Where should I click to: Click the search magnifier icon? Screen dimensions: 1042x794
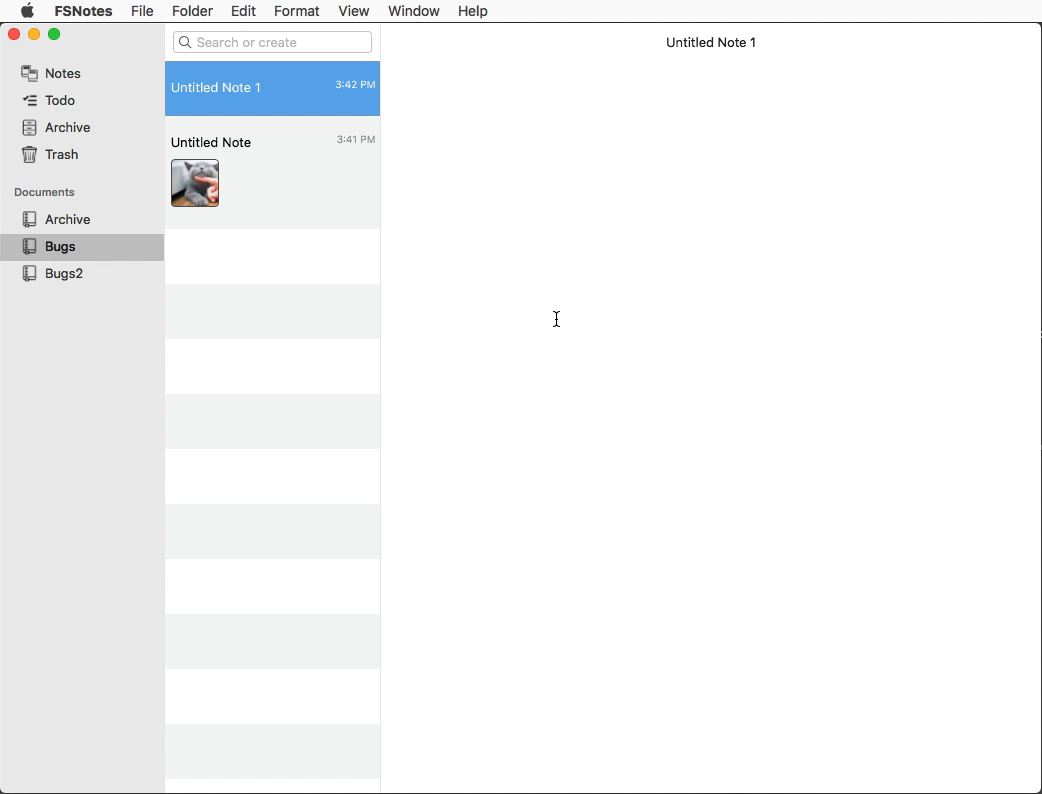185,43
